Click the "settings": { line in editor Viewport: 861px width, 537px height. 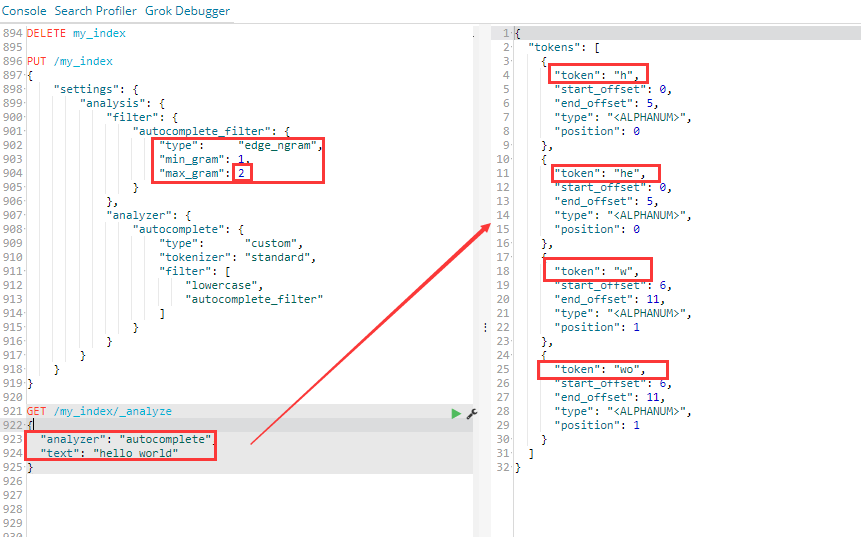click(96, 89)
